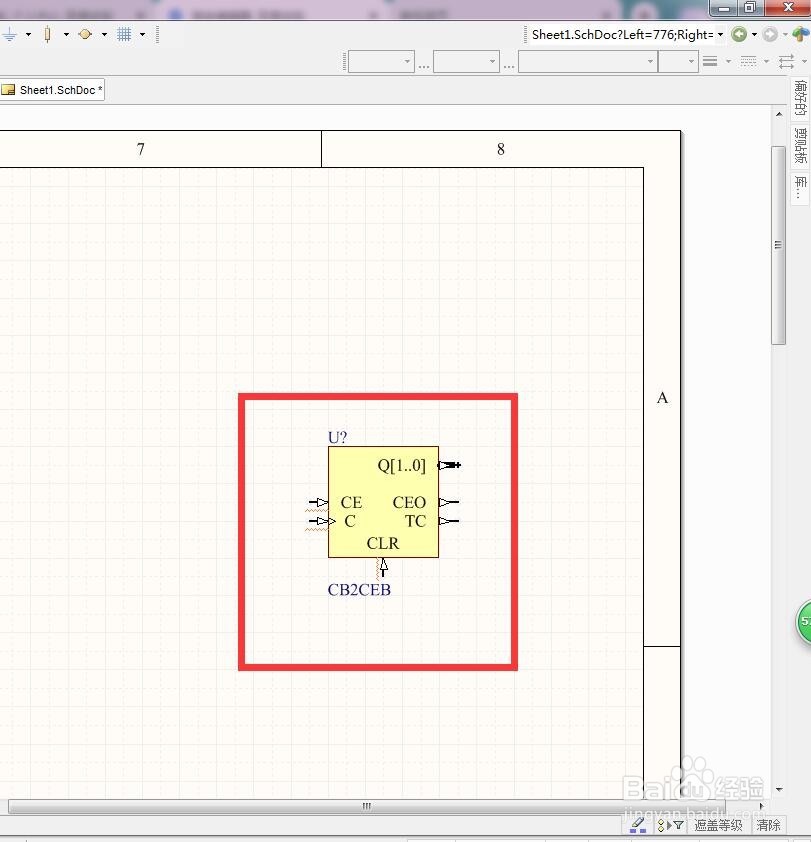Click the grid settings icon
The height and width of the screenshot is (842, 811).
[124, 35]
